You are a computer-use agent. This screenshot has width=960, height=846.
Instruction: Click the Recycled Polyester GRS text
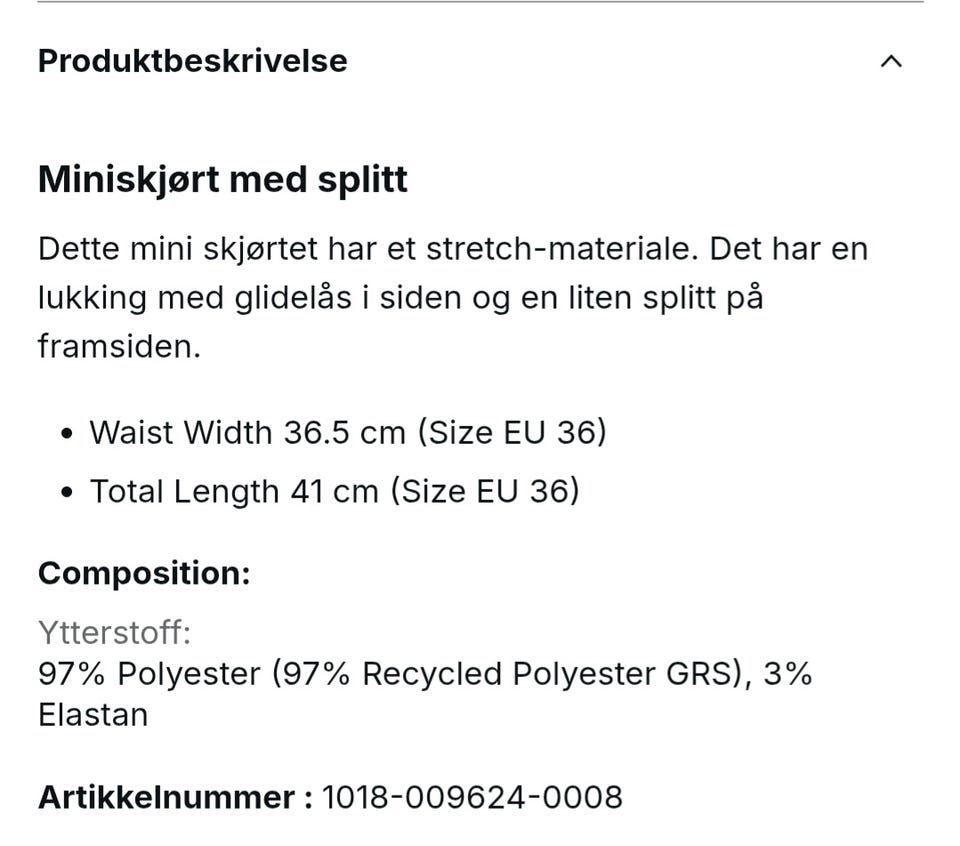pos(547,674)
